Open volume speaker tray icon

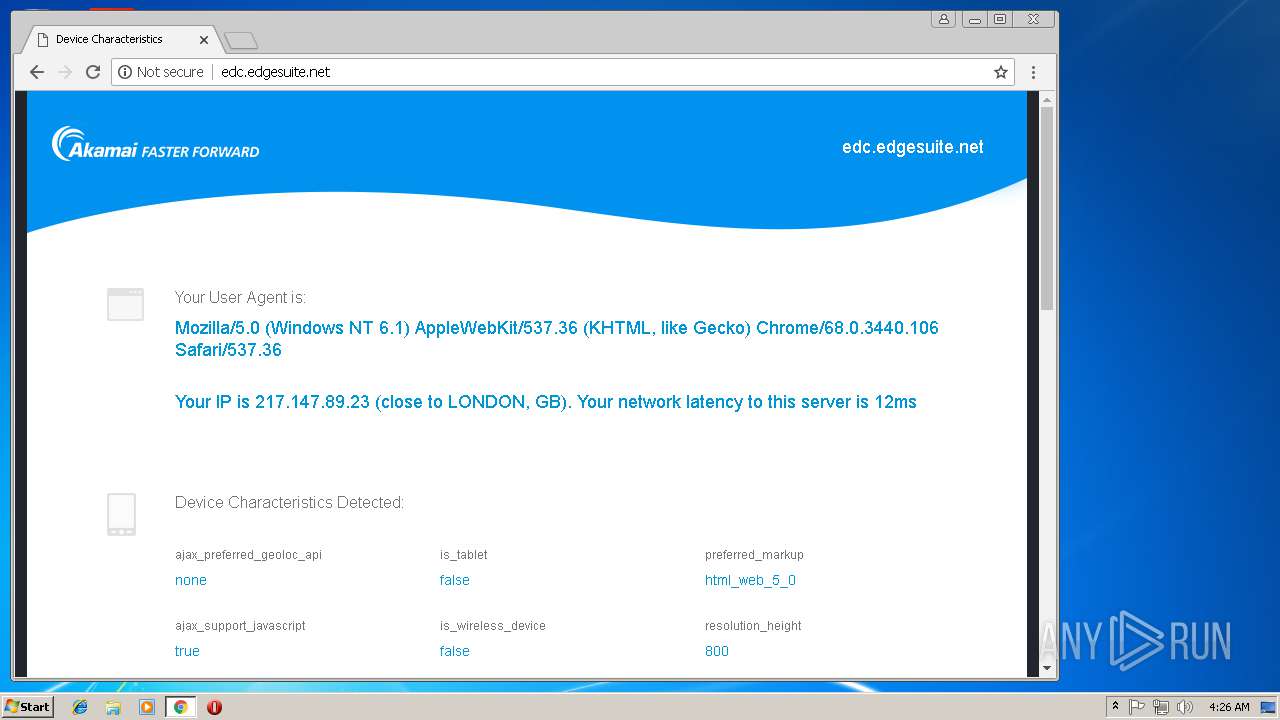tap(1185, 707)
